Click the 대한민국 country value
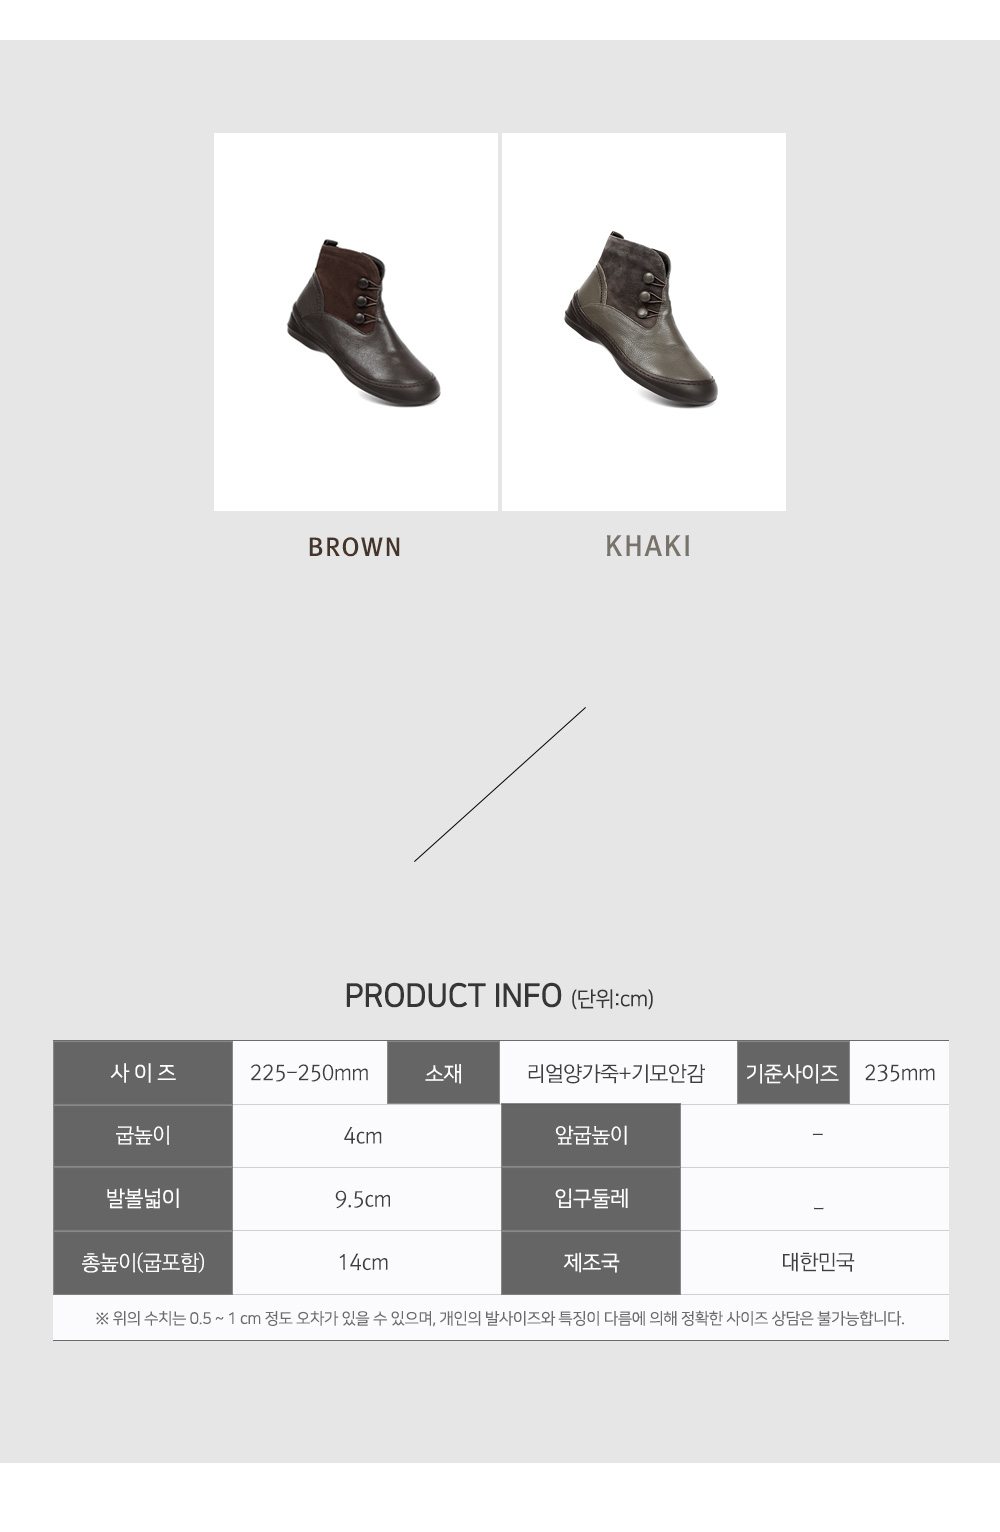Viewport: 1000px width, 1532px height. click(x=818, y=1262)
